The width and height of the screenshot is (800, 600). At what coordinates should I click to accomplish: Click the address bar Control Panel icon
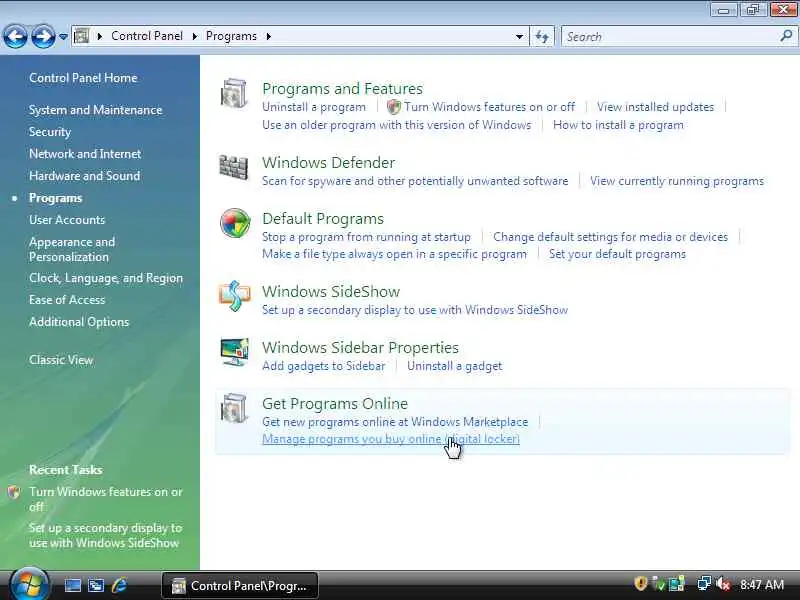[x=82, y=36]
